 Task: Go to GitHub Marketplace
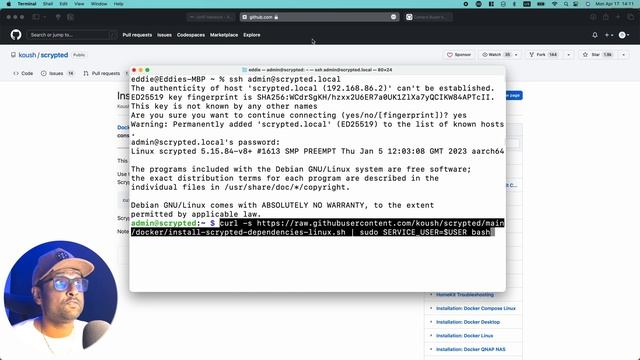pyautogui.click(x=224, y=35)
